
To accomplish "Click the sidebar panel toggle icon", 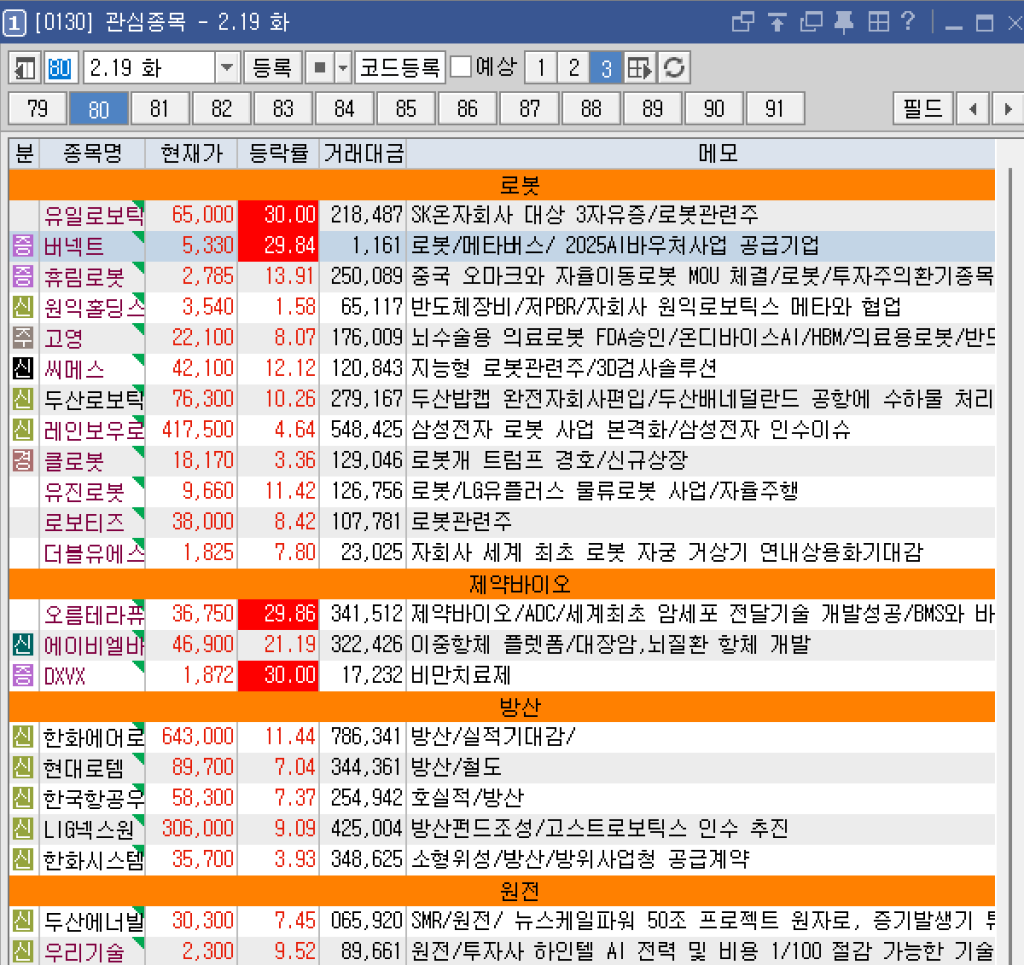I will 25,67.
